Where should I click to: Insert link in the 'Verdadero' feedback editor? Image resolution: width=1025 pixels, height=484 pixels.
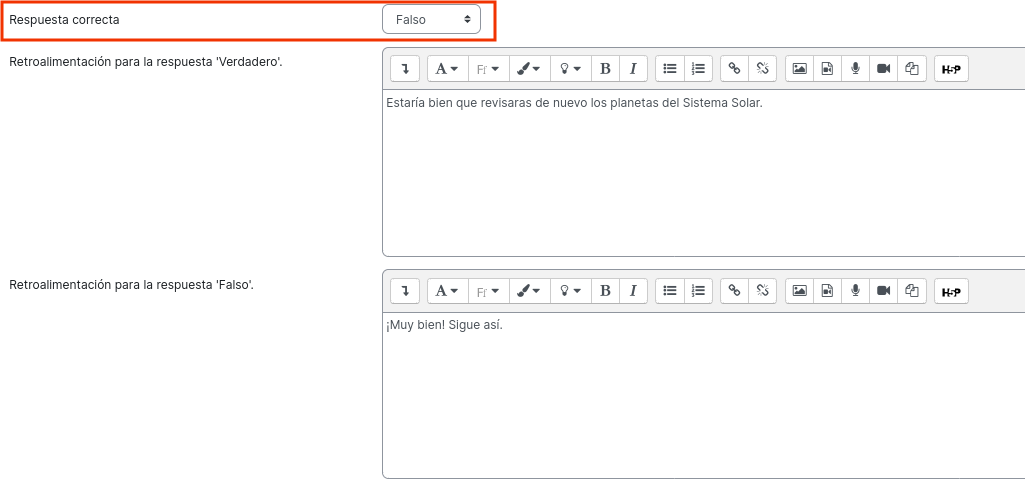[734, 69]
